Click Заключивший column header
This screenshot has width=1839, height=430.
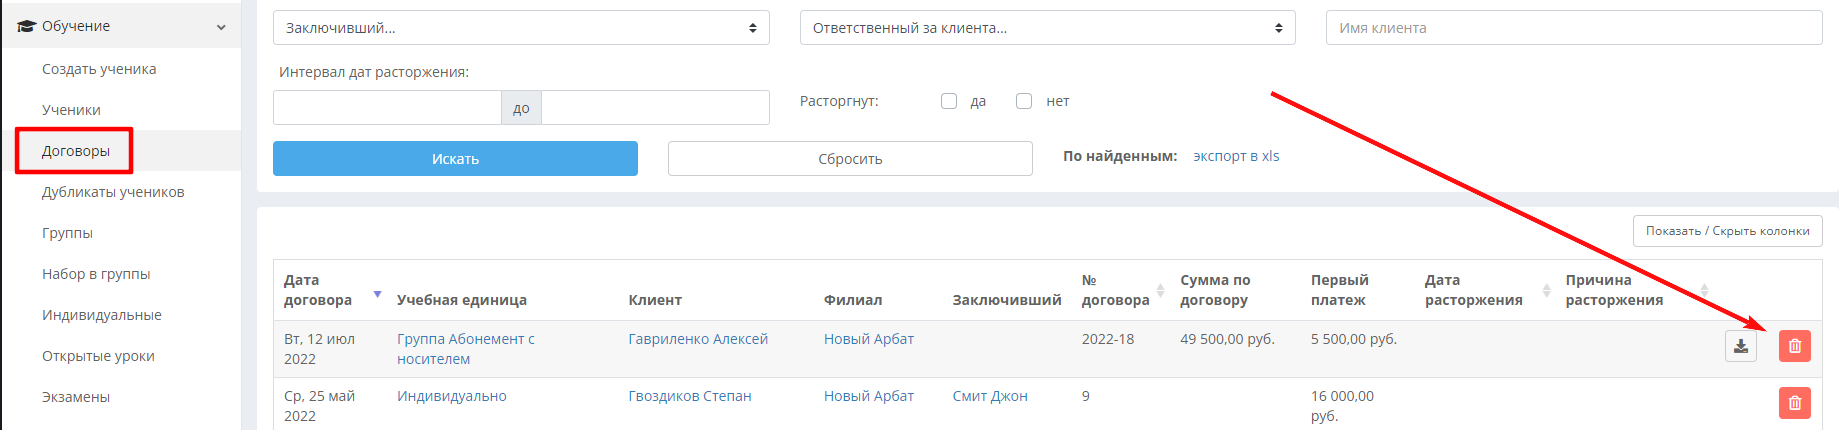click(x=1007, y=300)
